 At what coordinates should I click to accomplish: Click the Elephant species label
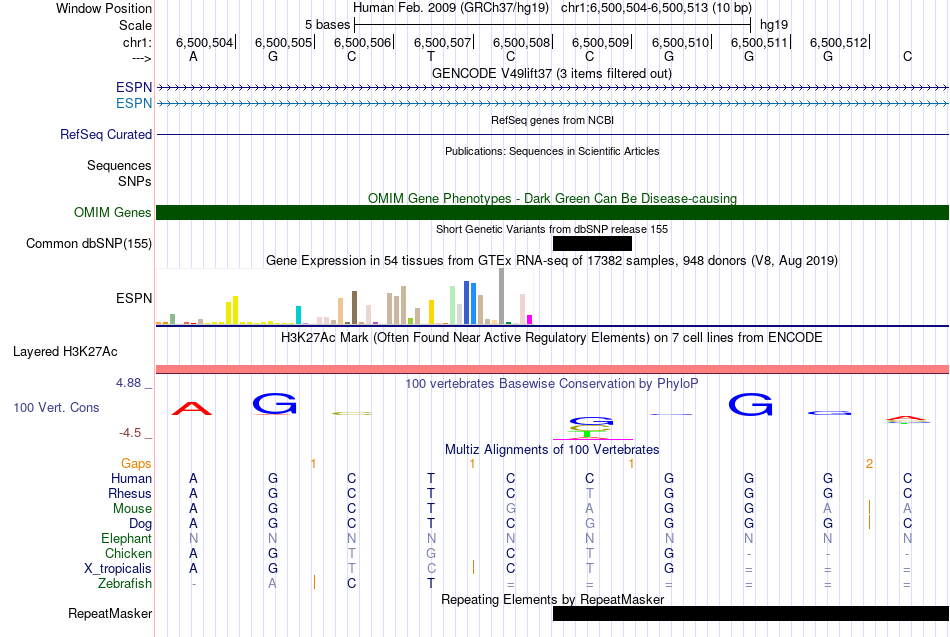[126, 539]
